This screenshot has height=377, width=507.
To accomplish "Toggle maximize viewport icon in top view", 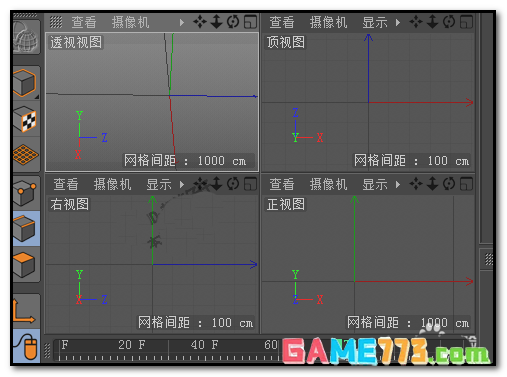I will 466,22.
